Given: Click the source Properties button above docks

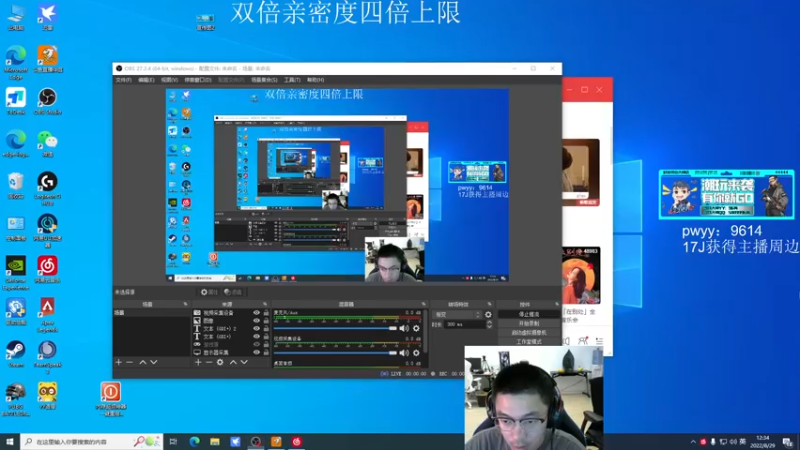Looking at the screenshot, I should click(209, 292).
